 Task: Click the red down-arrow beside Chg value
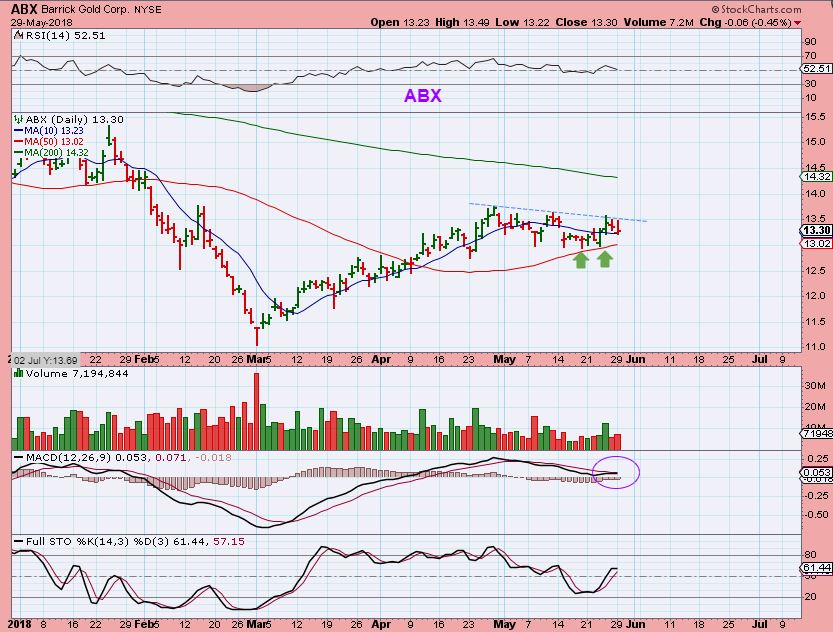coord(797,23)
